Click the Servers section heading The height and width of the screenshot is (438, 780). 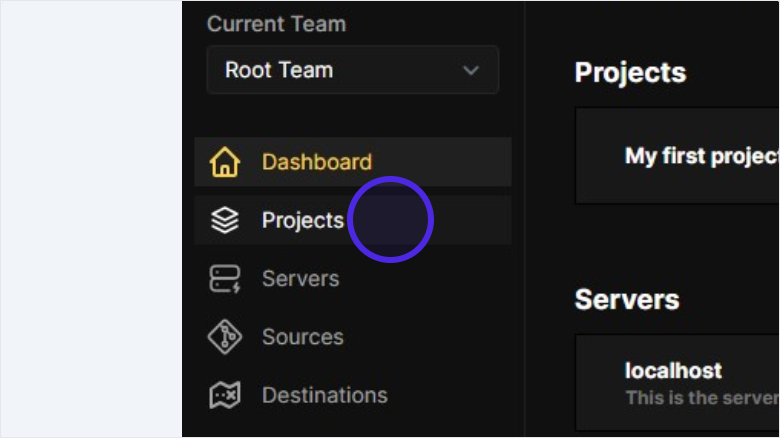pyautogui.click(x=626, y=299)
